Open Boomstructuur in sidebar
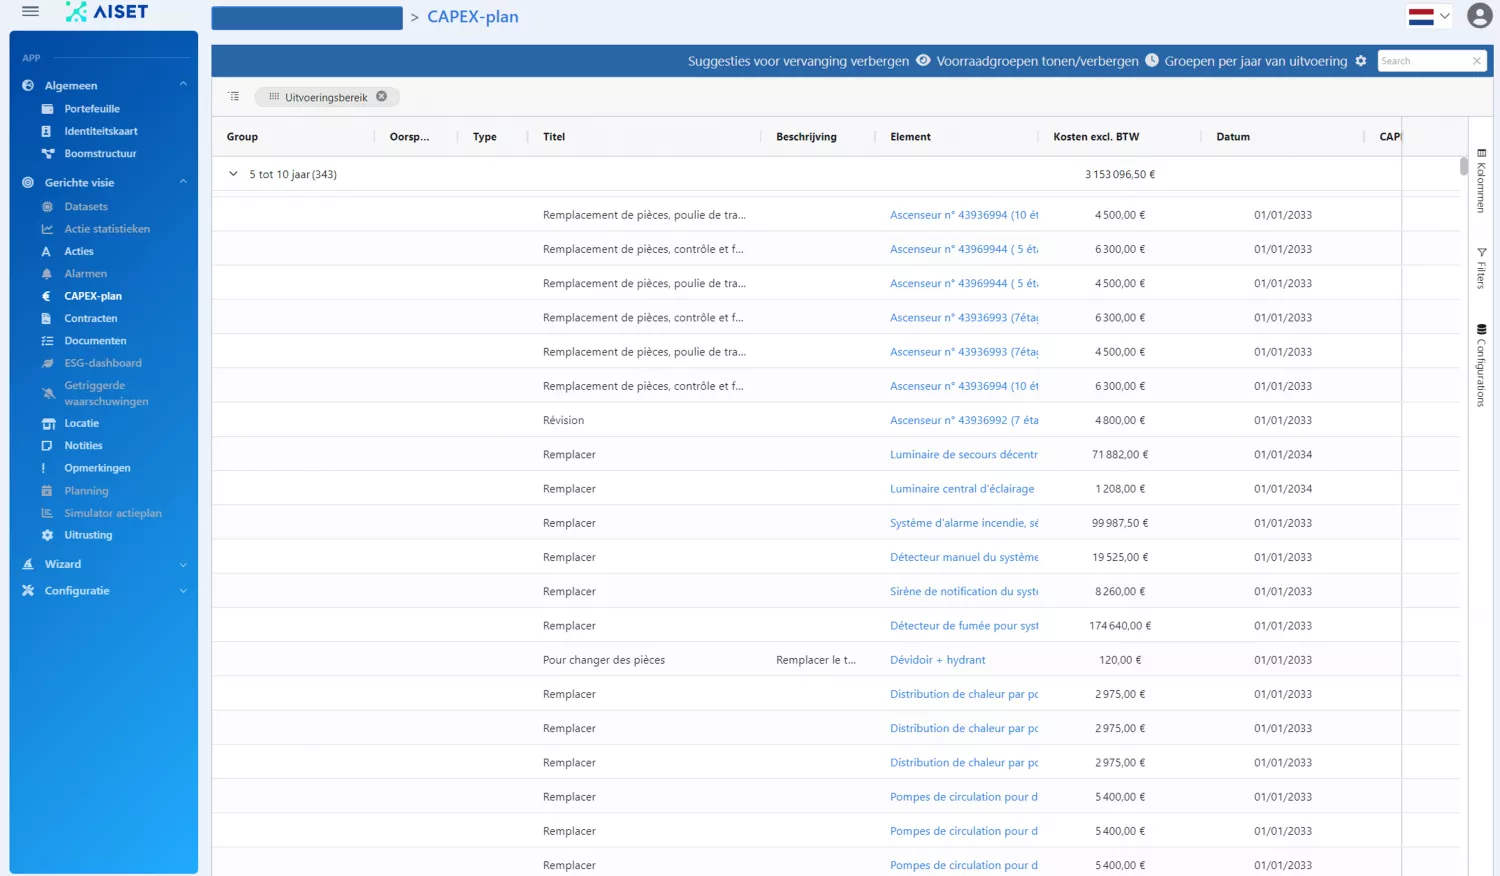 [x=100, y=153]
